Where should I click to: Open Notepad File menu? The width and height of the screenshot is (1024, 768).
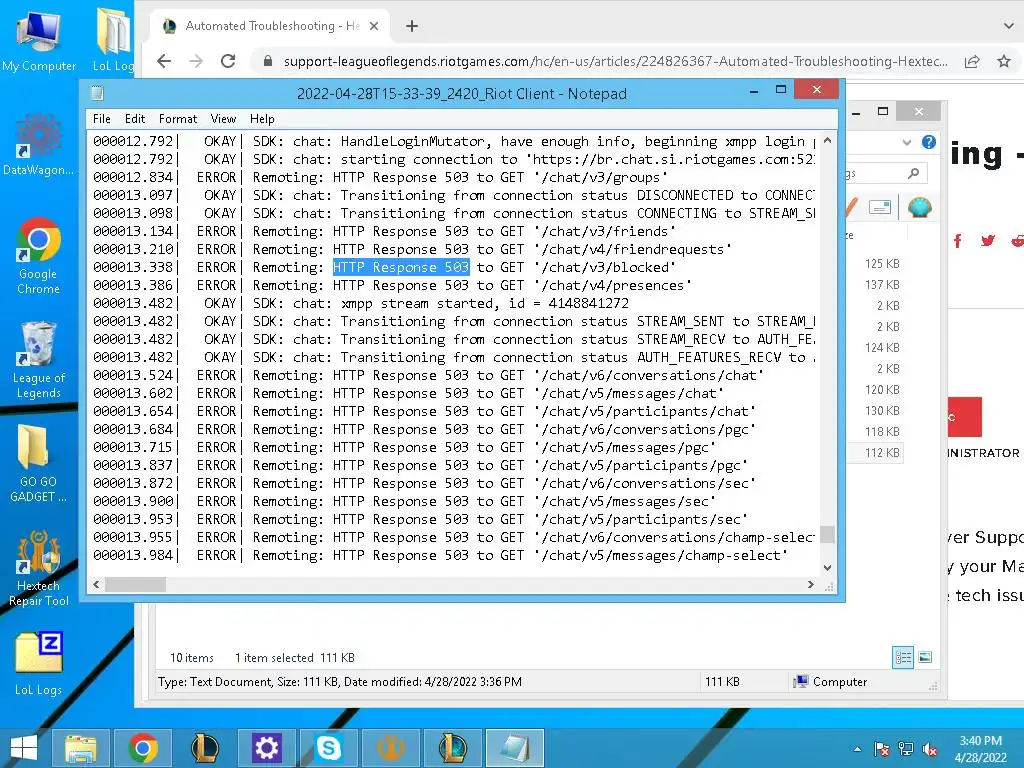click(101, 119)
